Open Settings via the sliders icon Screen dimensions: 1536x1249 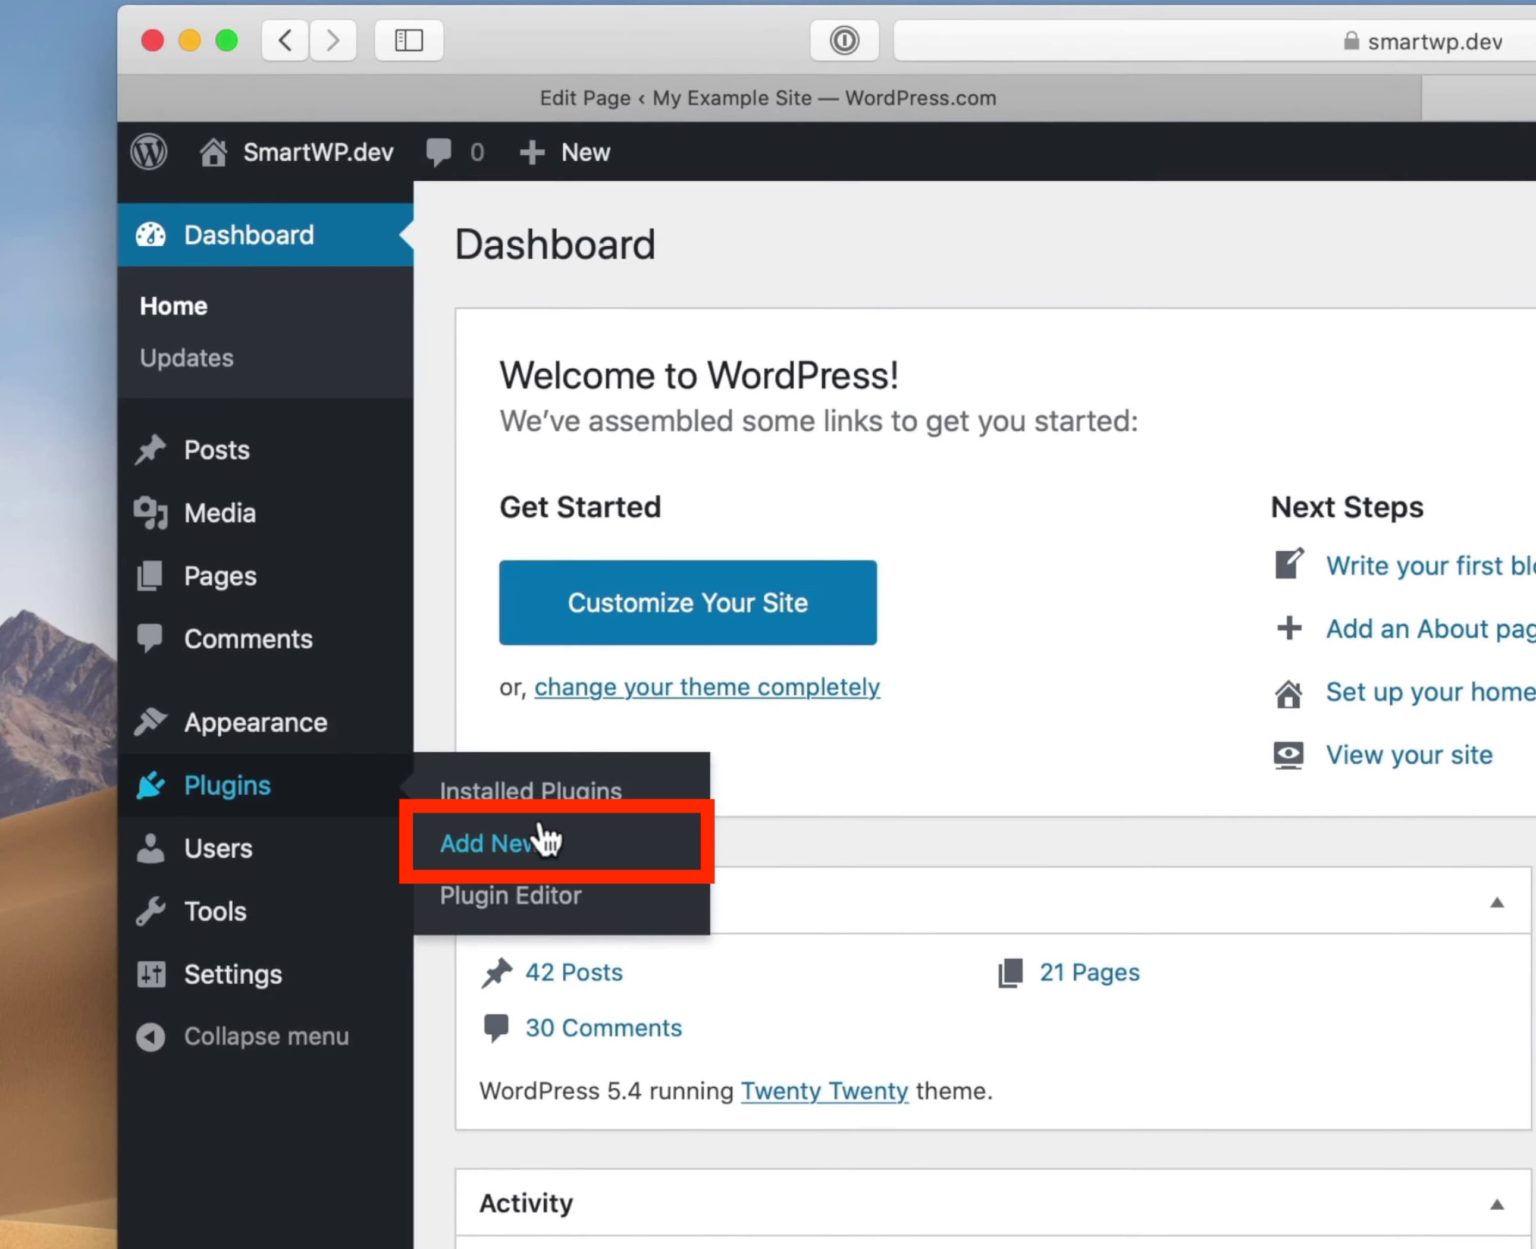tap(151, 974)
